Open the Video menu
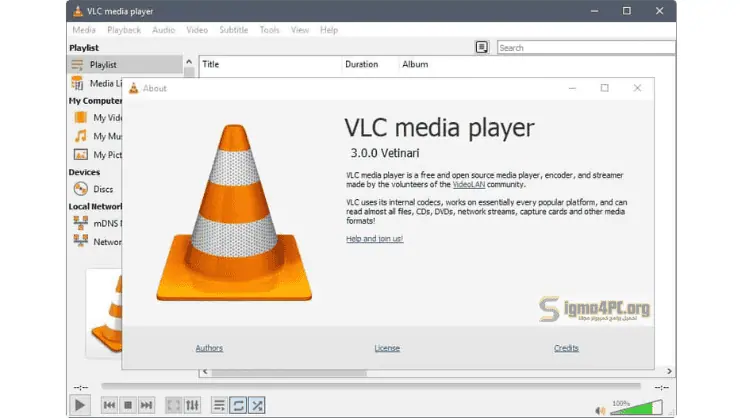 point(197,30)
